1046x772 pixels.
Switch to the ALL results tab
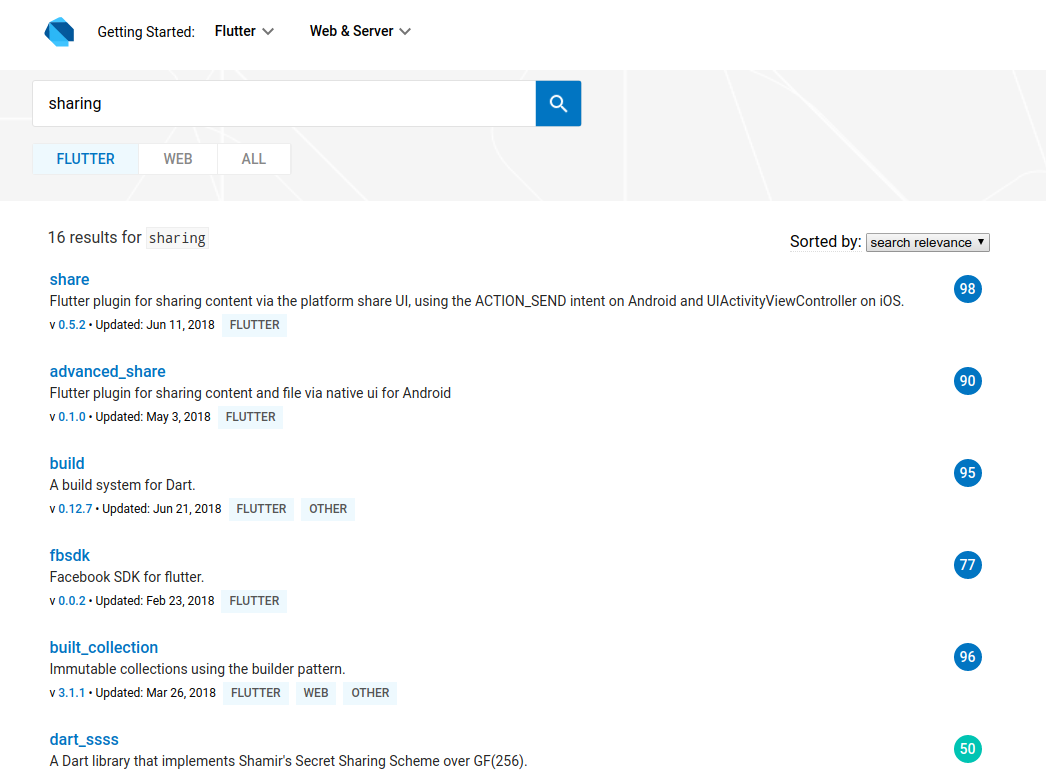(253, 158)
